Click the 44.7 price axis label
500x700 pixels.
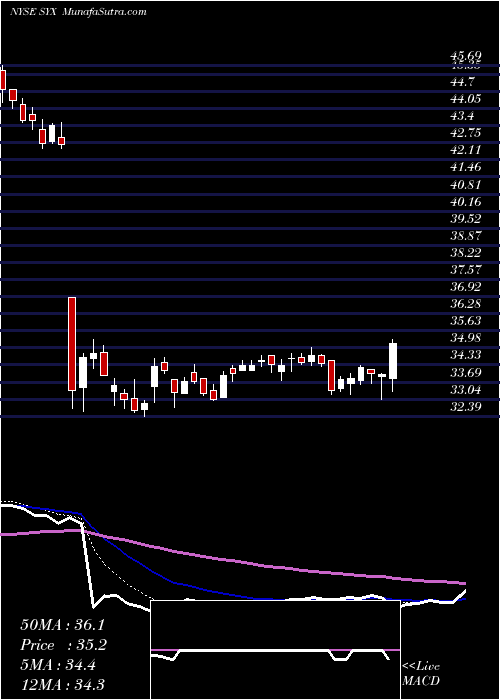coord(463,82)
